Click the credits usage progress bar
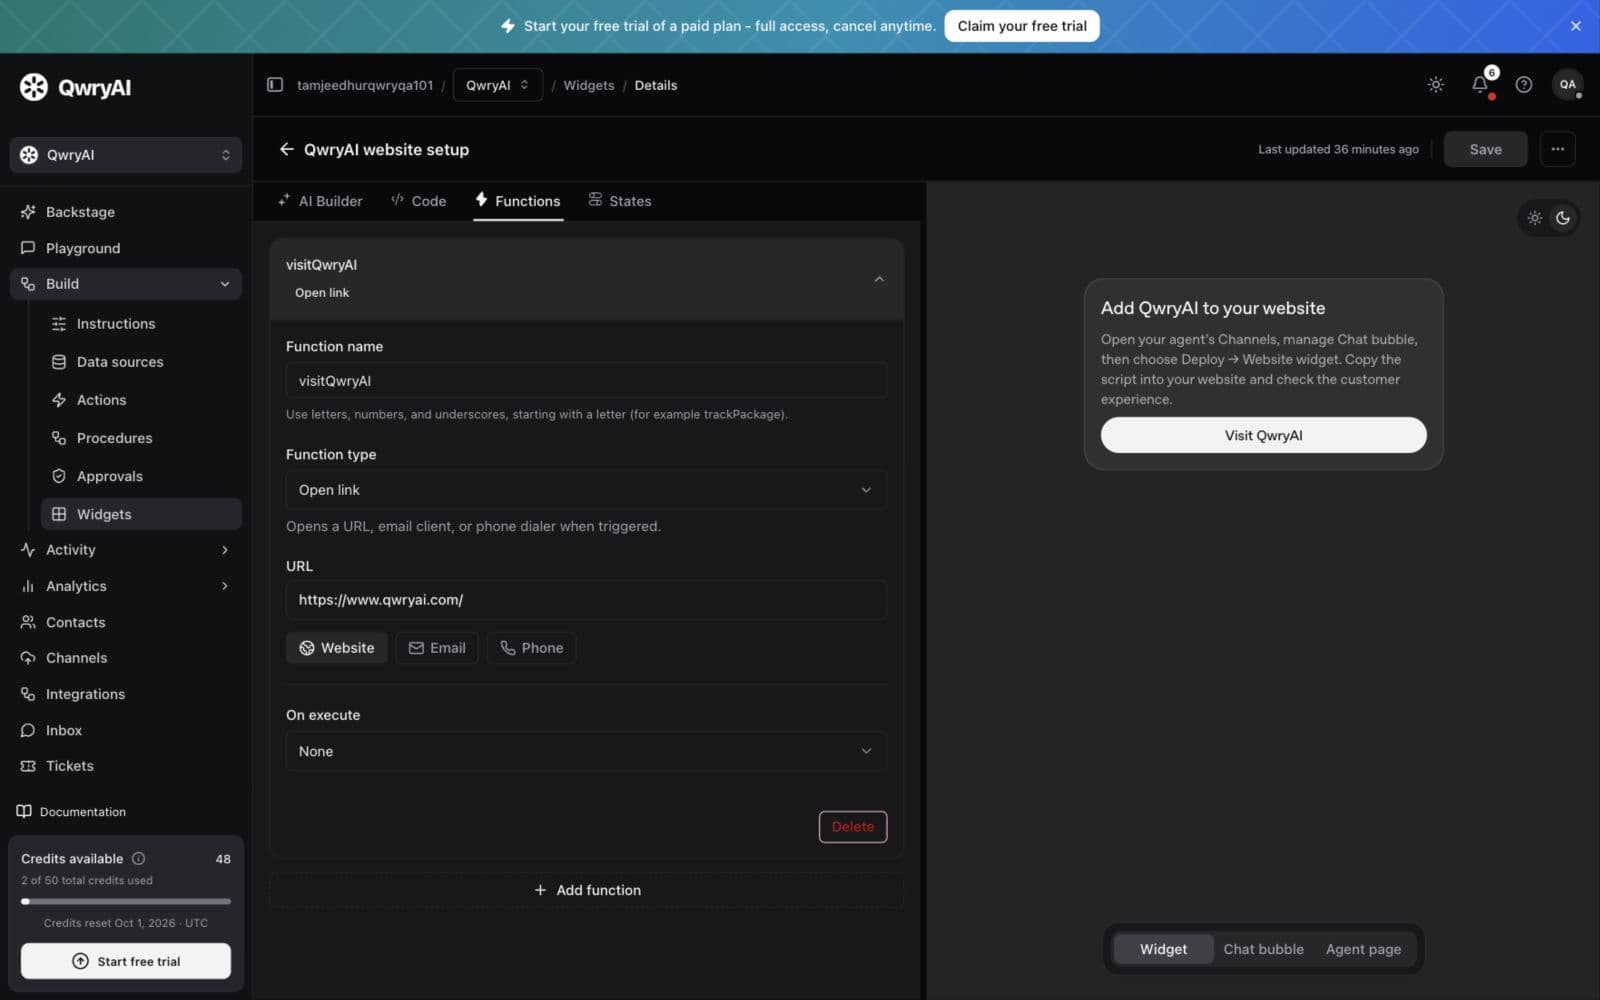Screen dimensions: 1600x1000 (126, 901)
